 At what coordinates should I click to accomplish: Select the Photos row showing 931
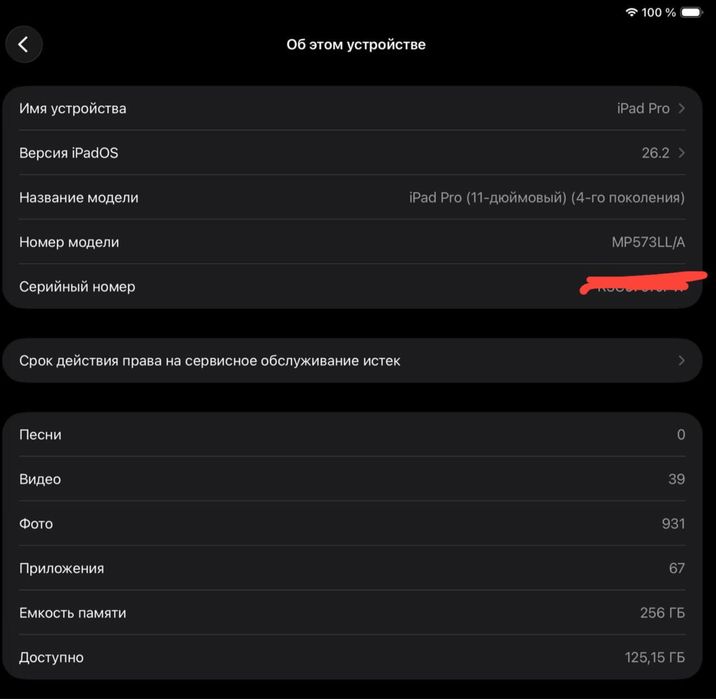click(350, 524)
